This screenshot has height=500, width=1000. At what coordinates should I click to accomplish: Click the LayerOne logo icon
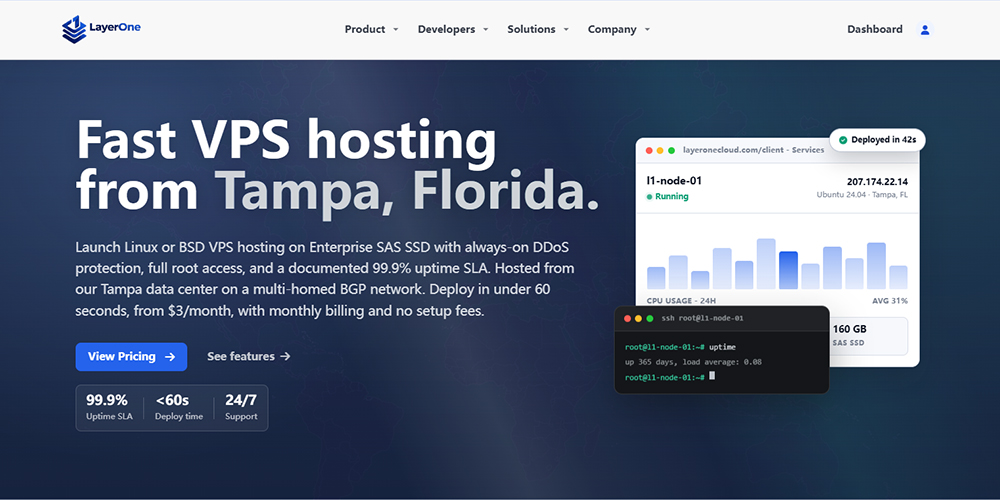(74, 29)
